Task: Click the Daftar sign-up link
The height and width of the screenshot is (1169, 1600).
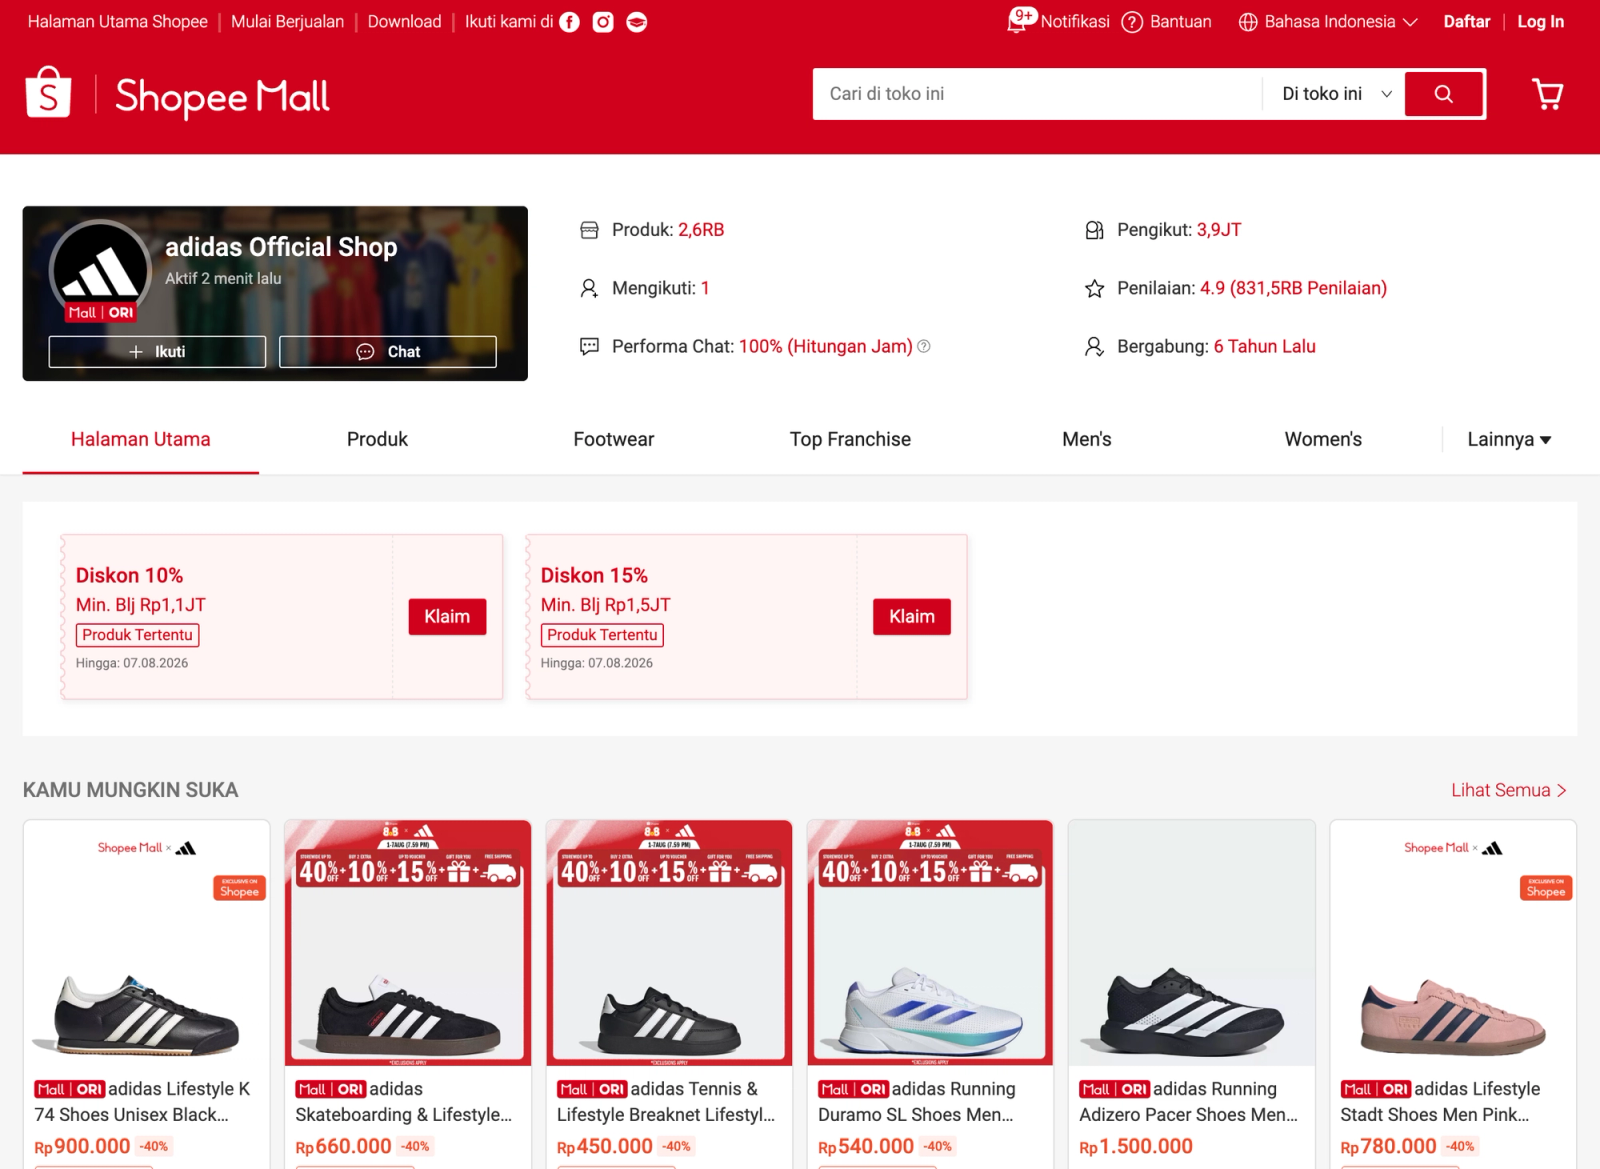Action: pyautogui.click(x=1467, y=22)
